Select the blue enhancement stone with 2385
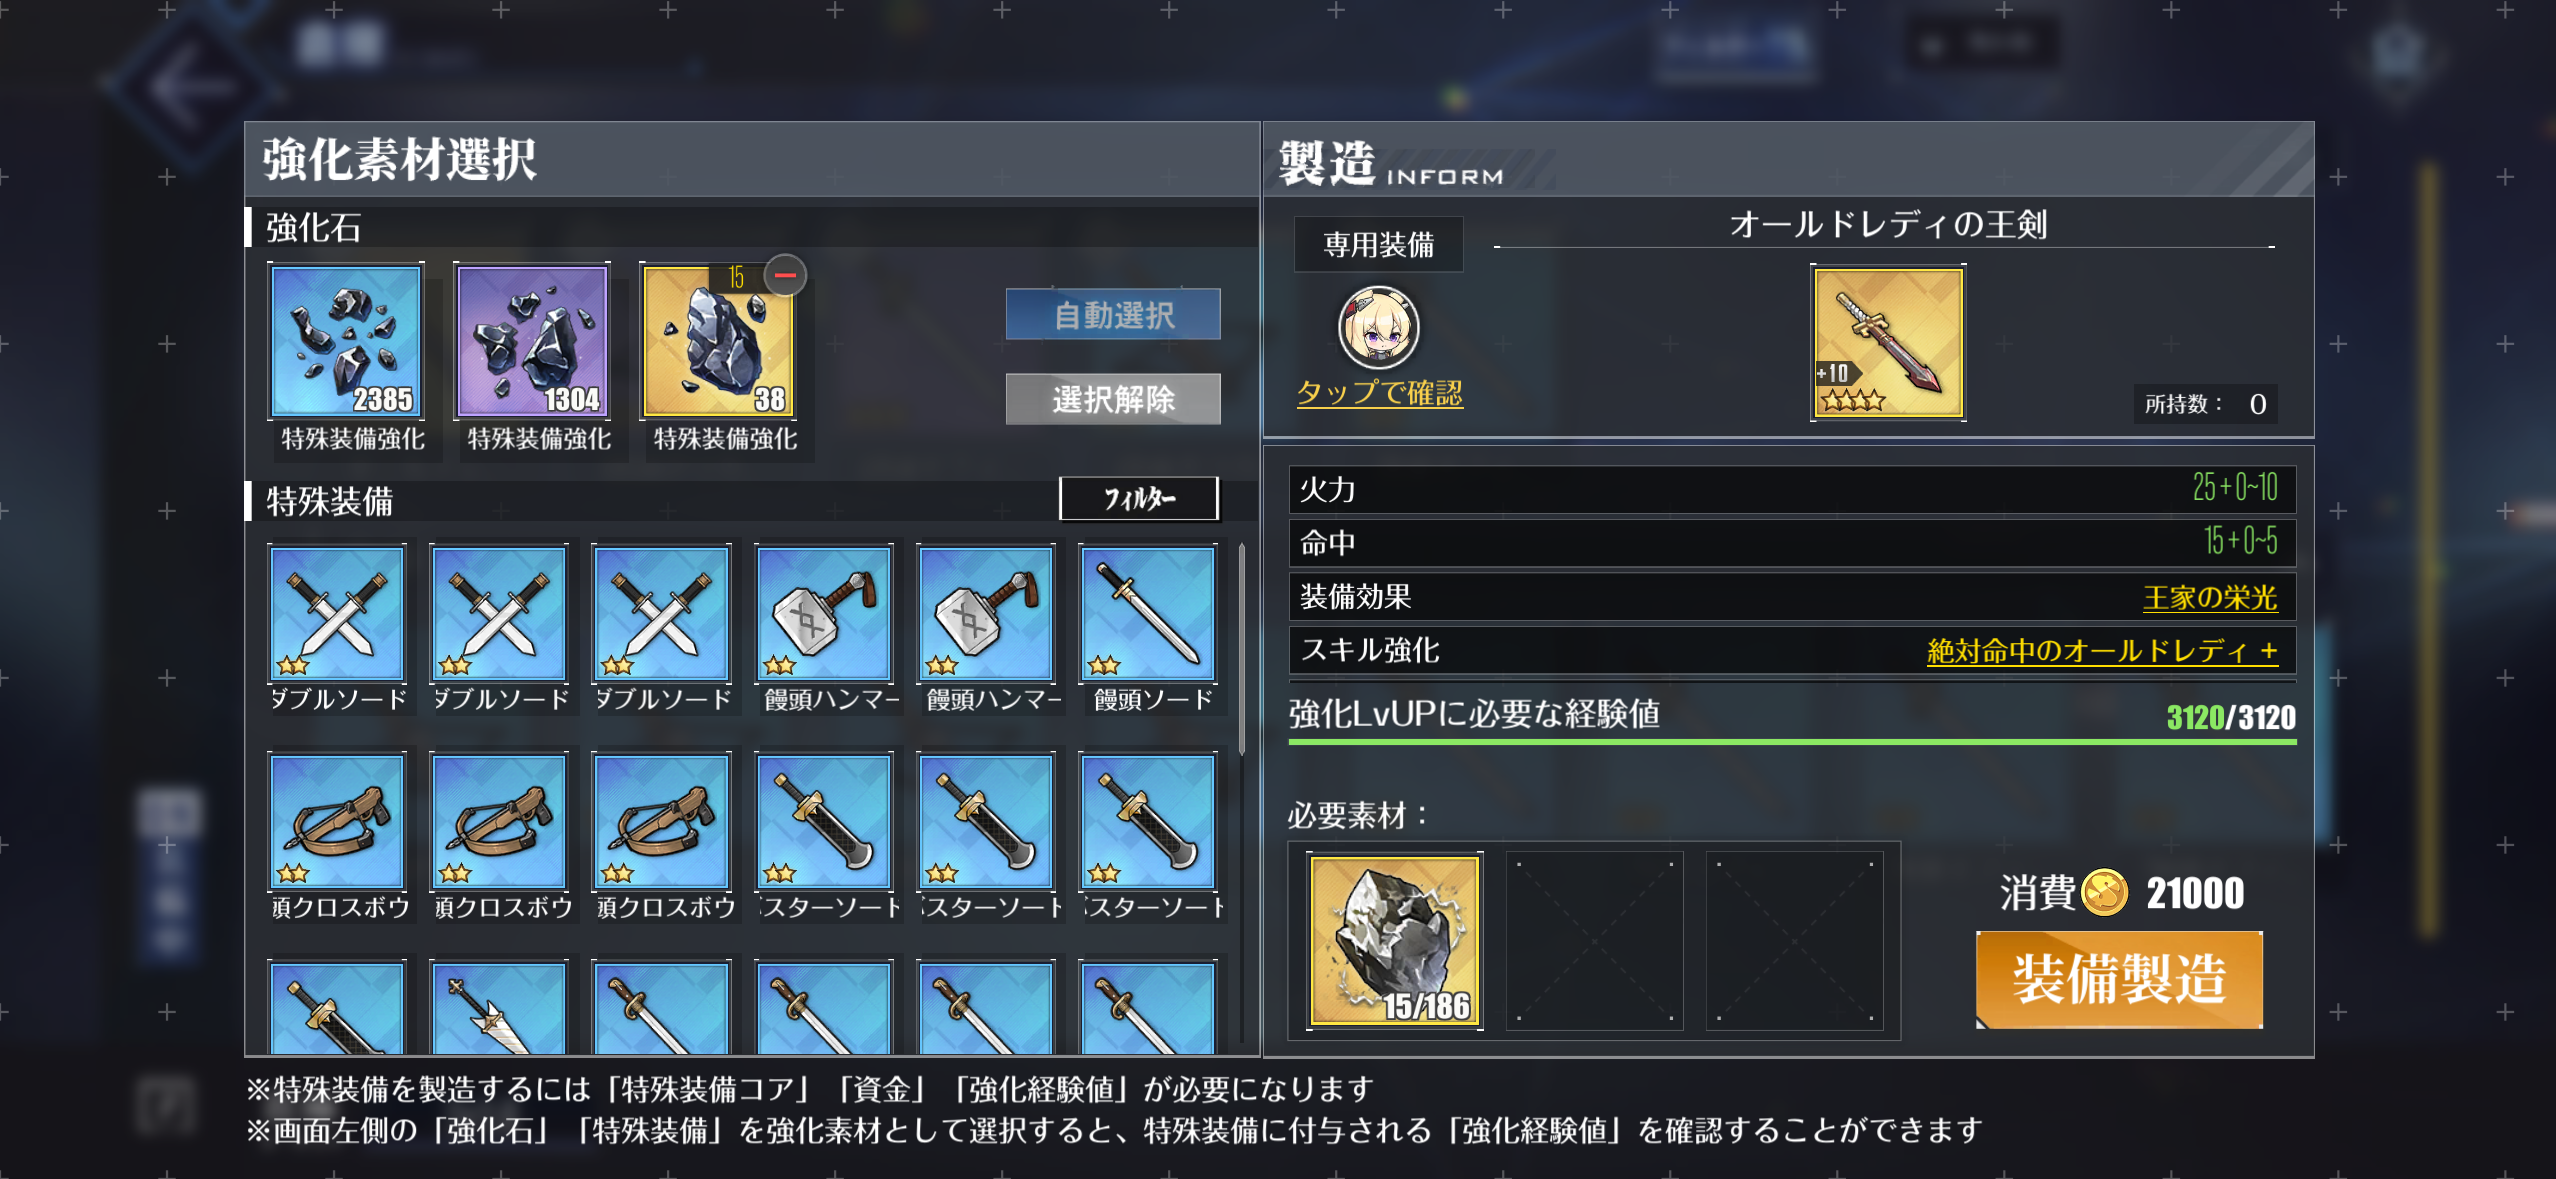 [x=346, y=341]
